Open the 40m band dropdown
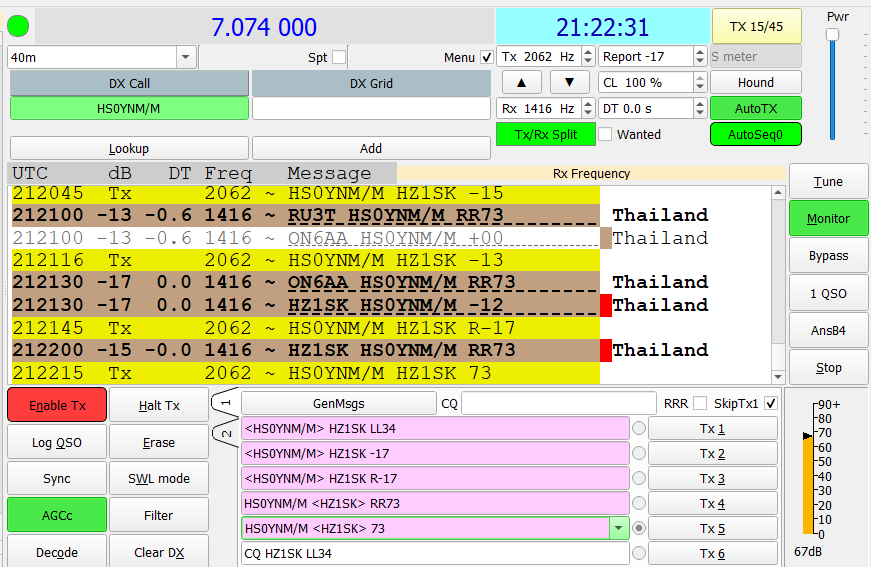The height and width of the screenshot is (567, 871). 186,57
